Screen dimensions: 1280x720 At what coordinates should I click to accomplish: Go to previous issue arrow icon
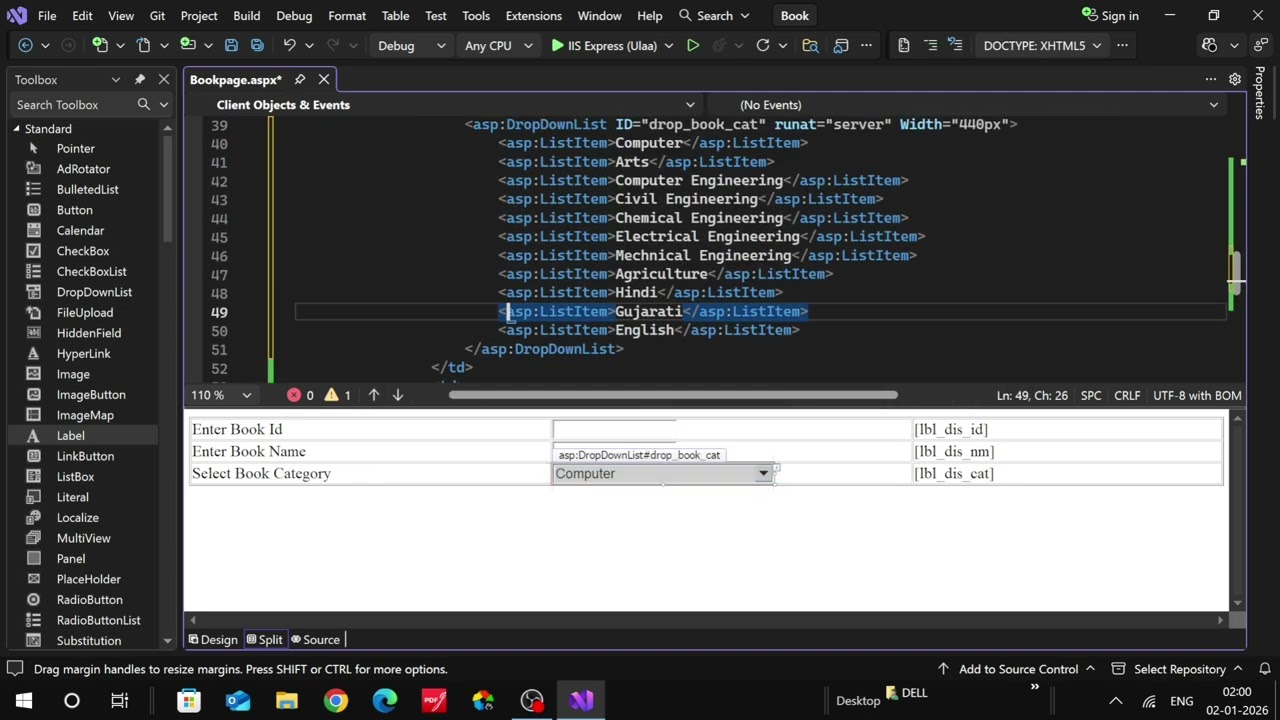[374, 395]
